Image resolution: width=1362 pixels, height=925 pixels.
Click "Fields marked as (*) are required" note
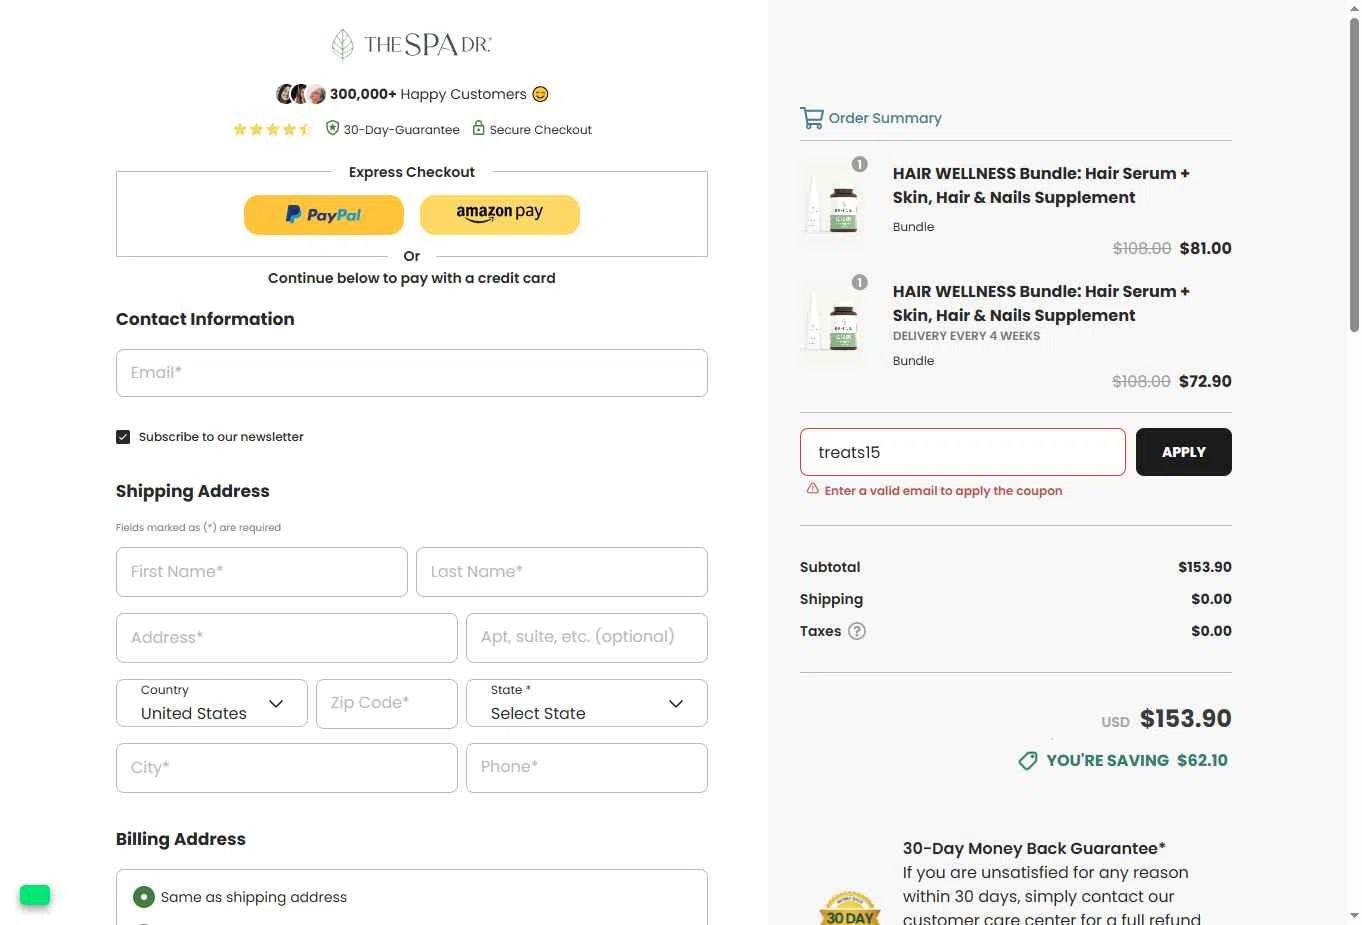[198, 528]
